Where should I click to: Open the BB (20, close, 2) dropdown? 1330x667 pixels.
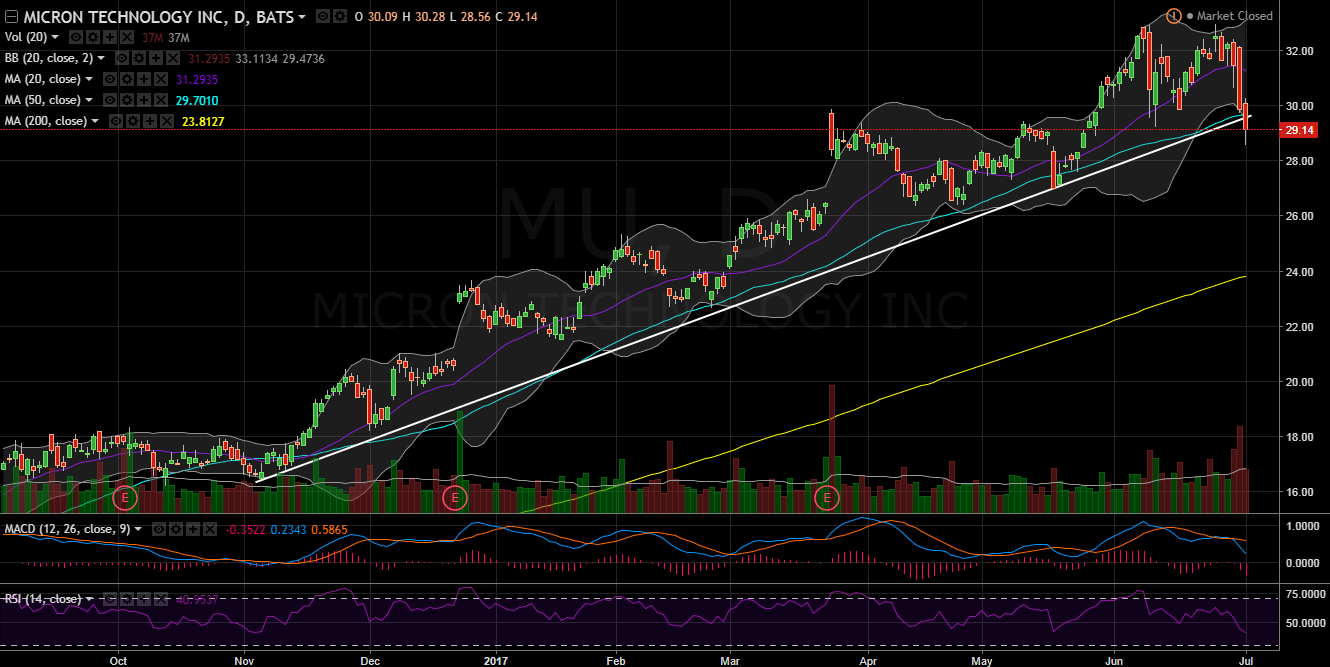(x=99, y=59)
